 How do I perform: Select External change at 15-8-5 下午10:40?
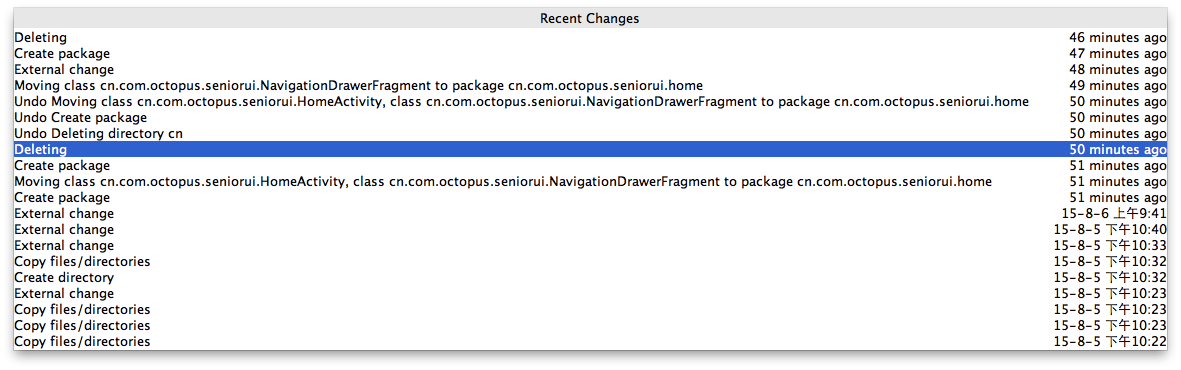590,230
